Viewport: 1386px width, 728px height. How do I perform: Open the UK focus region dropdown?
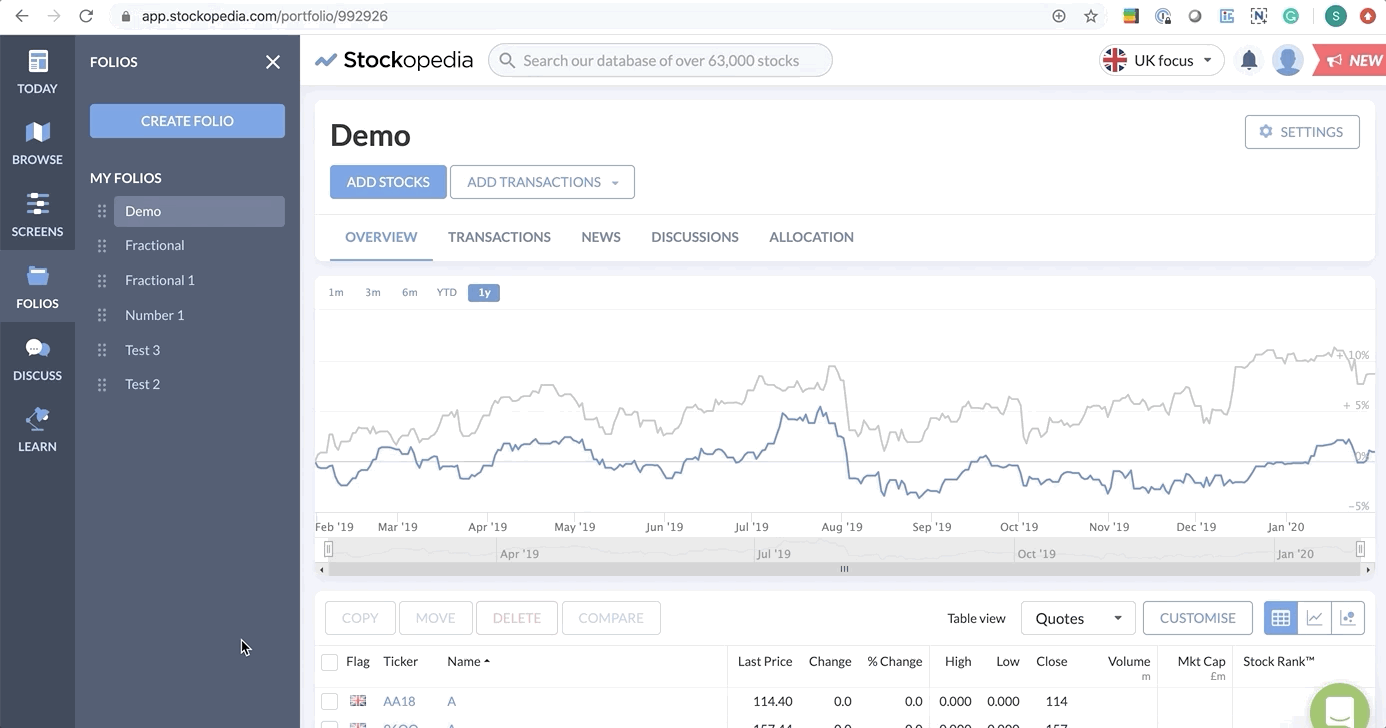pos(1162,60)
